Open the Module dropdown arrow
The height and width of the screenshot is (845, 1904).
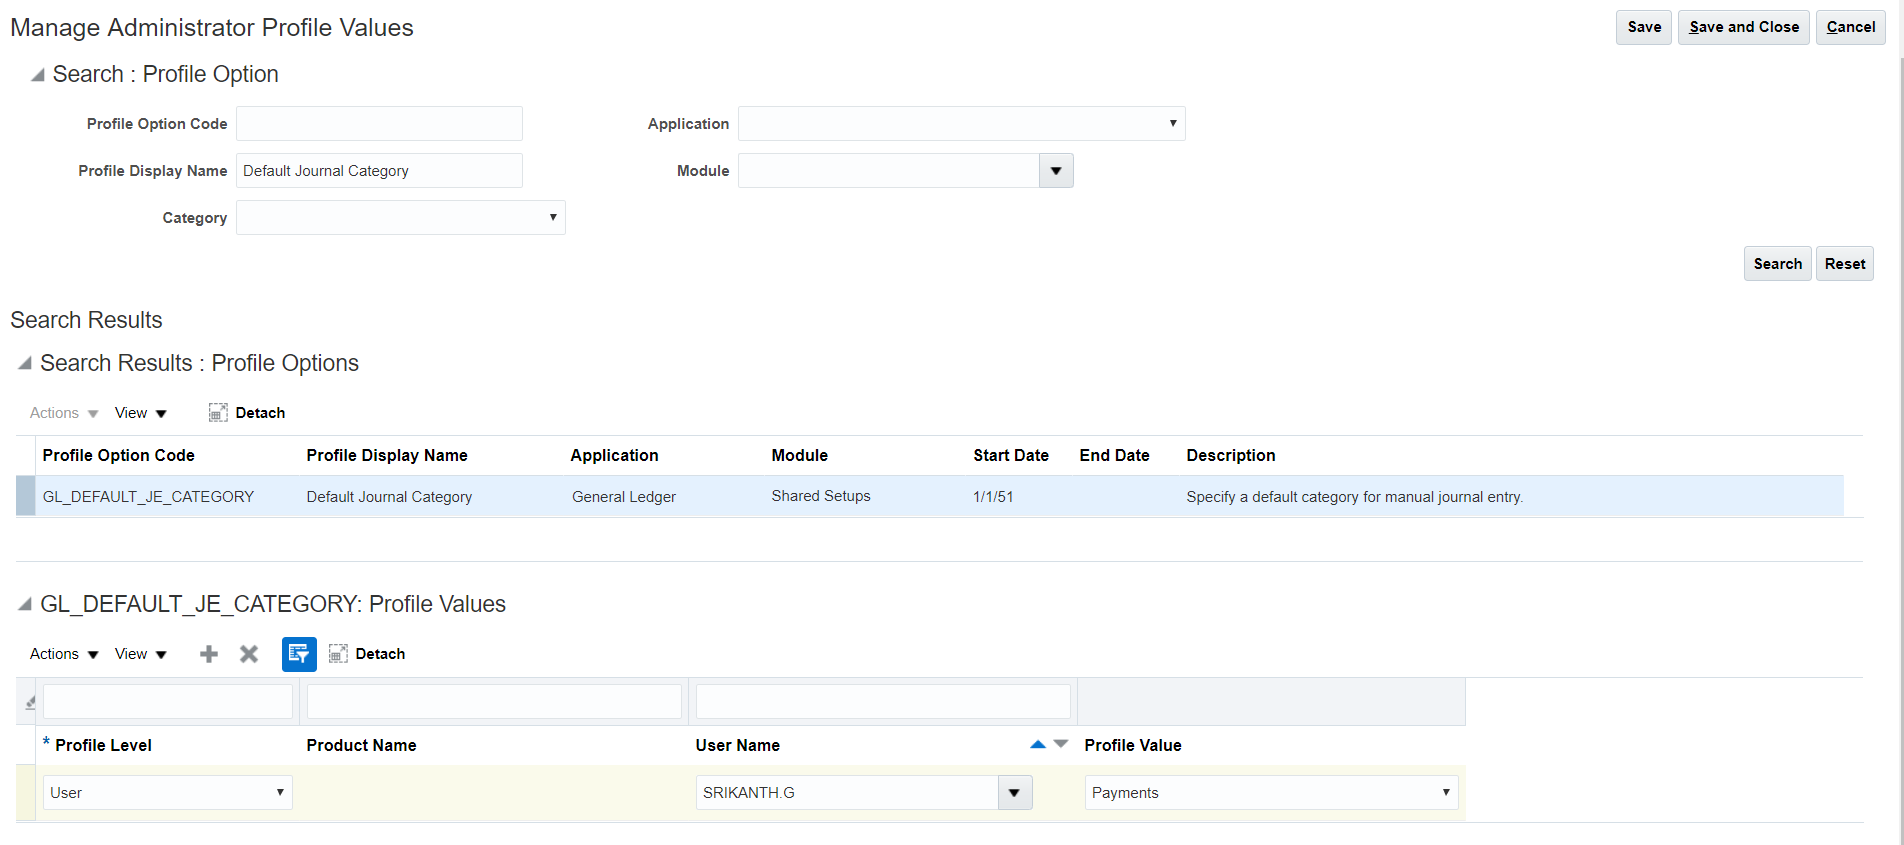pos(1056,171)
